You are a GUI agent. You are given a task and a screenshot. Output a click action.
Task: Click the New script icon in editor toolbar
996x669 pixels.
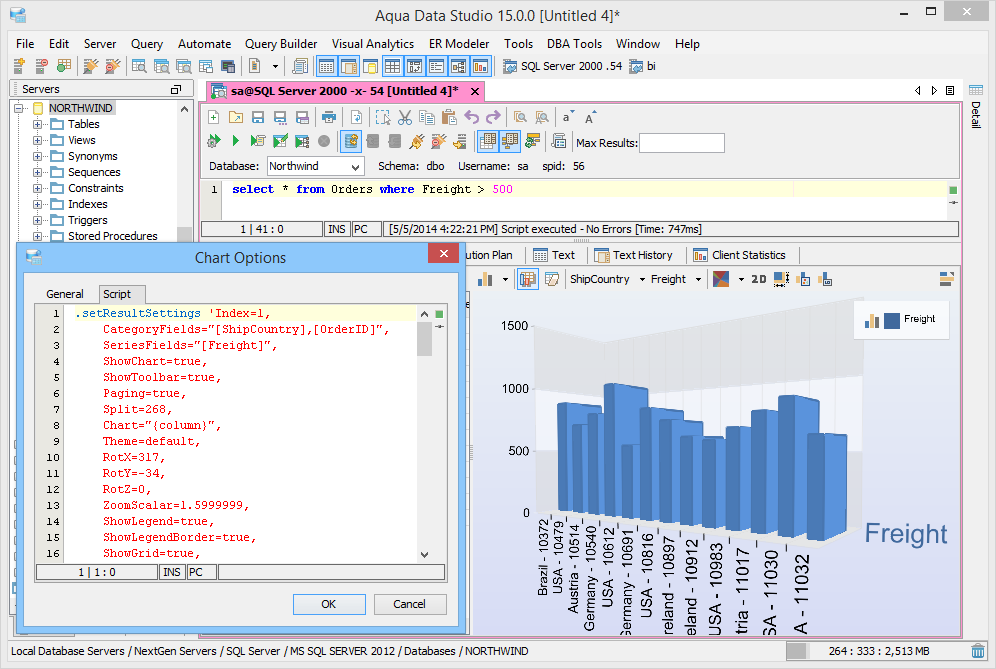point(214,118)
